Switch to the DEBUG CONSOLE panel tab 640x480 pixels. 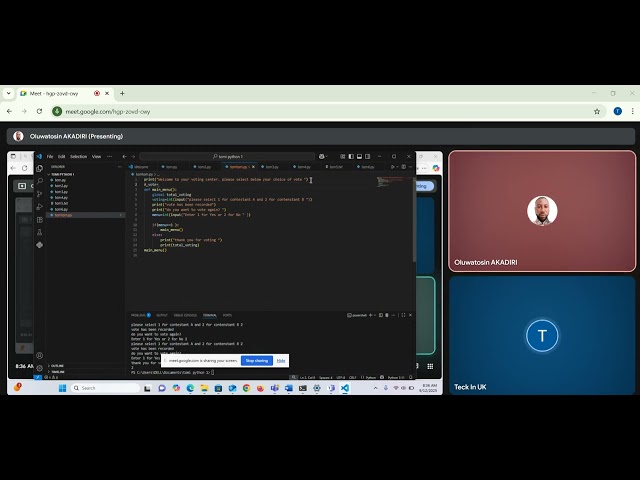185,315
